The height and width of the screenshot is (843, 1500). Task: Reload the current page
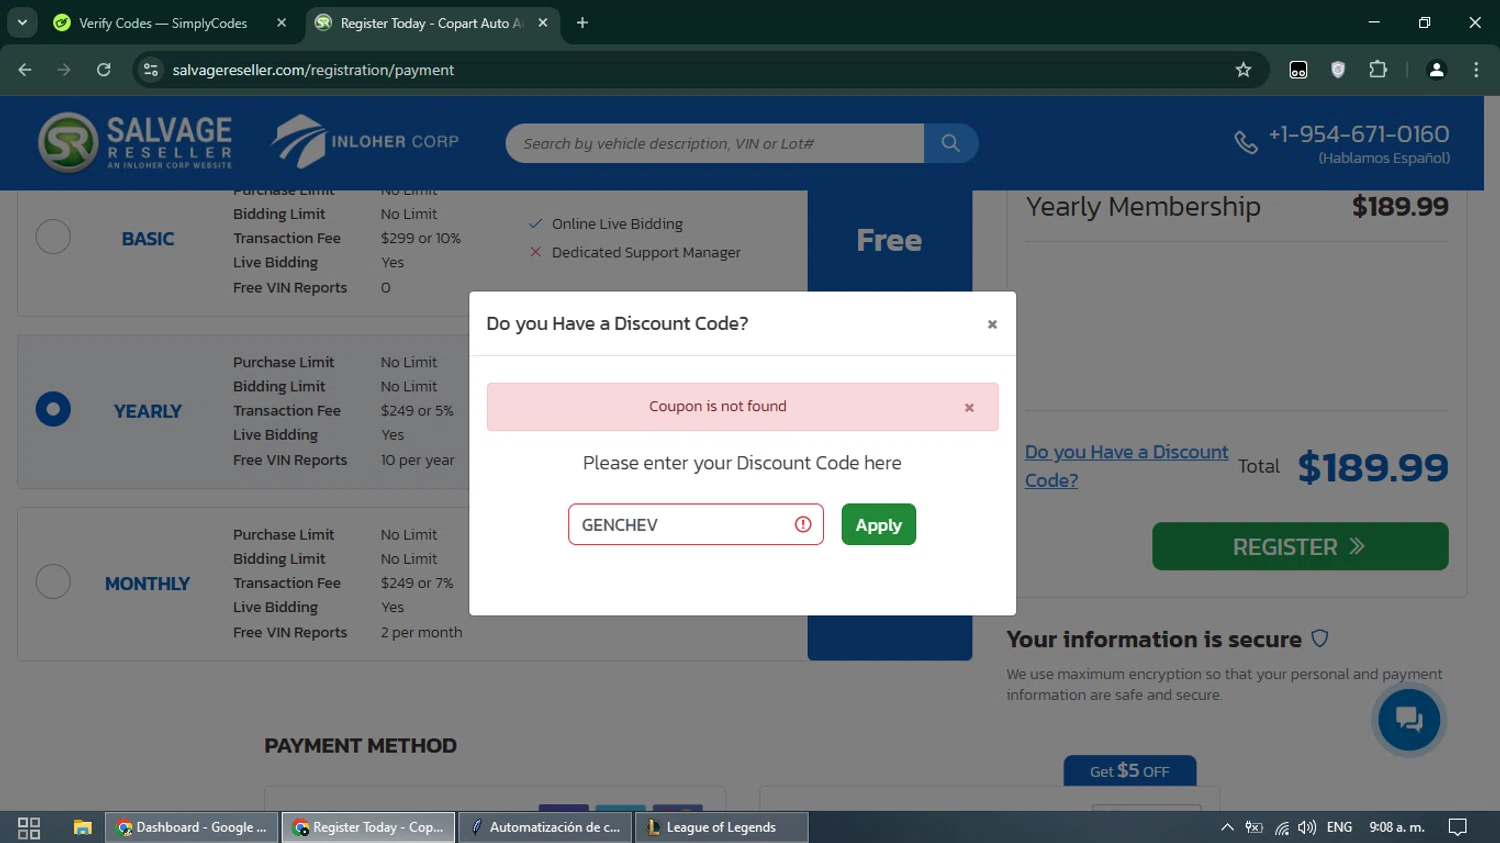pyautogui.click(x=104, y=69)
